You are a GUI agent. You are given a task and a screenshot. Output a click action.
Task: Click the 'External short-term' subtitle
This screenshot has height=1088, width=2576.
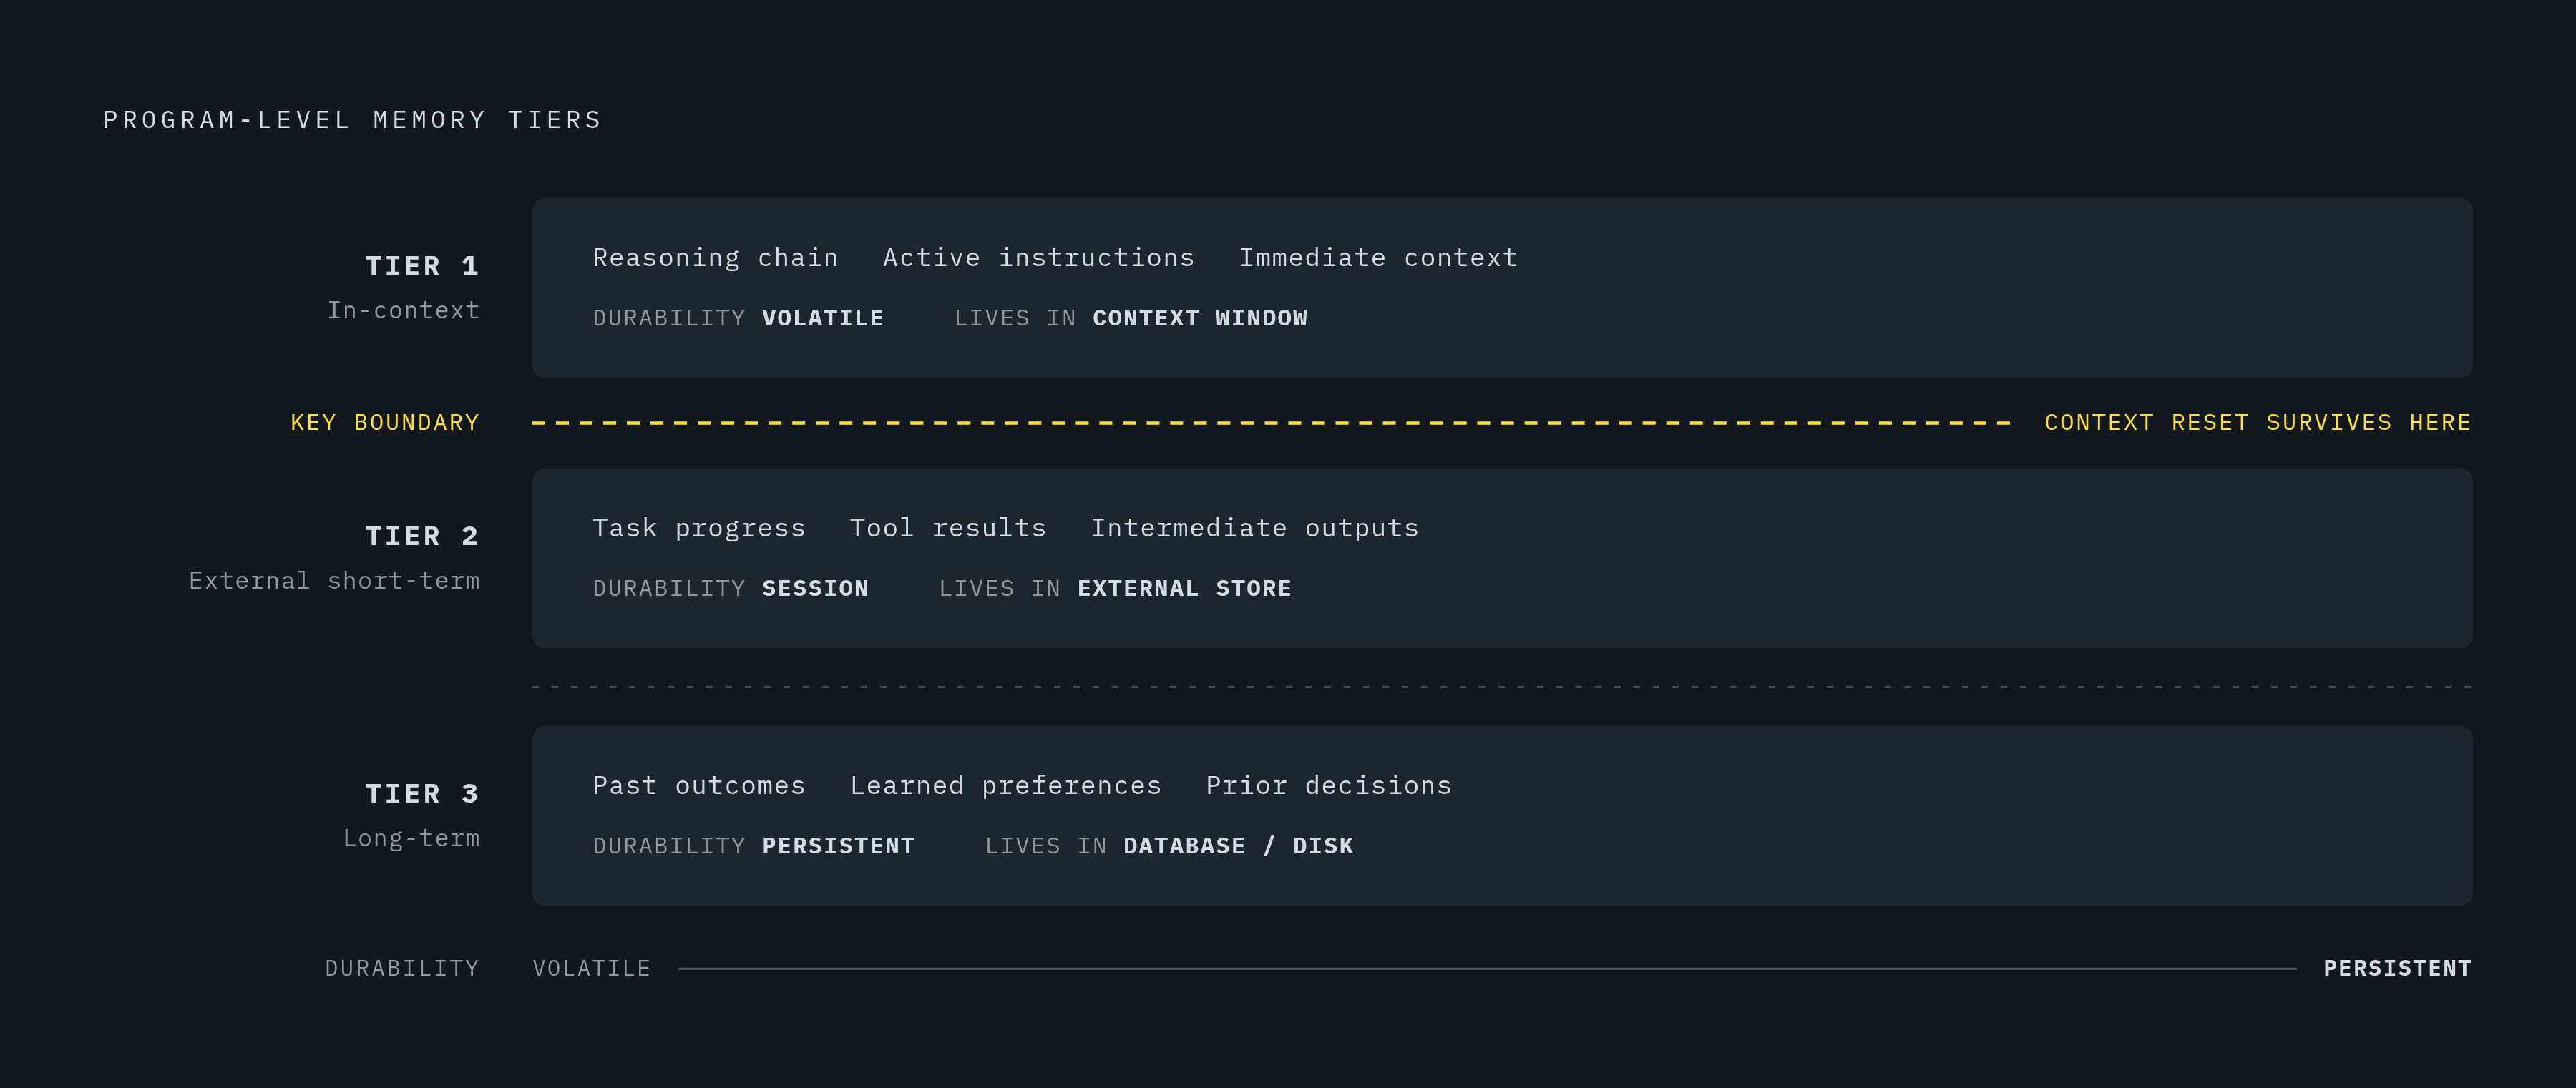(334, 581)
